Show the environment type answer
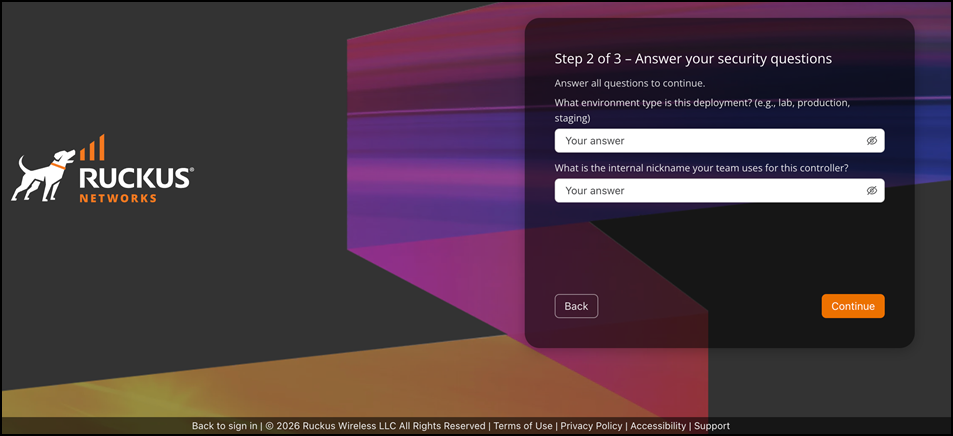 (872, 140)
